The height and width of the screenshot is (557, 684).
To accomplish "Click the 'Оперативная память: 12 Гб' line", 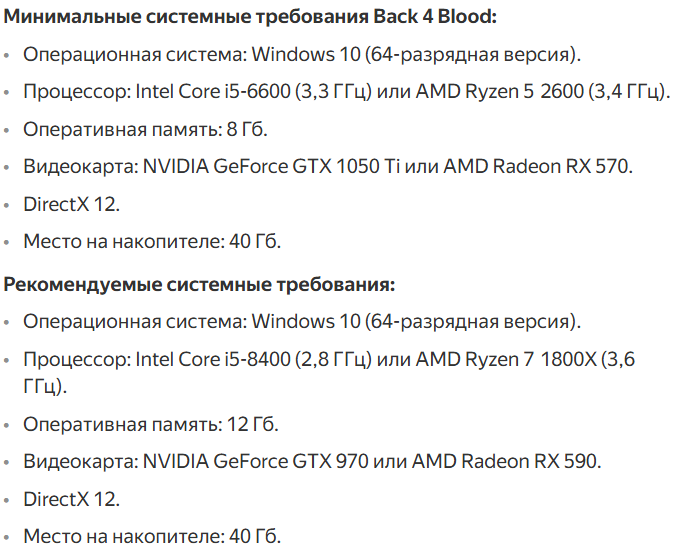I will click(150, 424).
